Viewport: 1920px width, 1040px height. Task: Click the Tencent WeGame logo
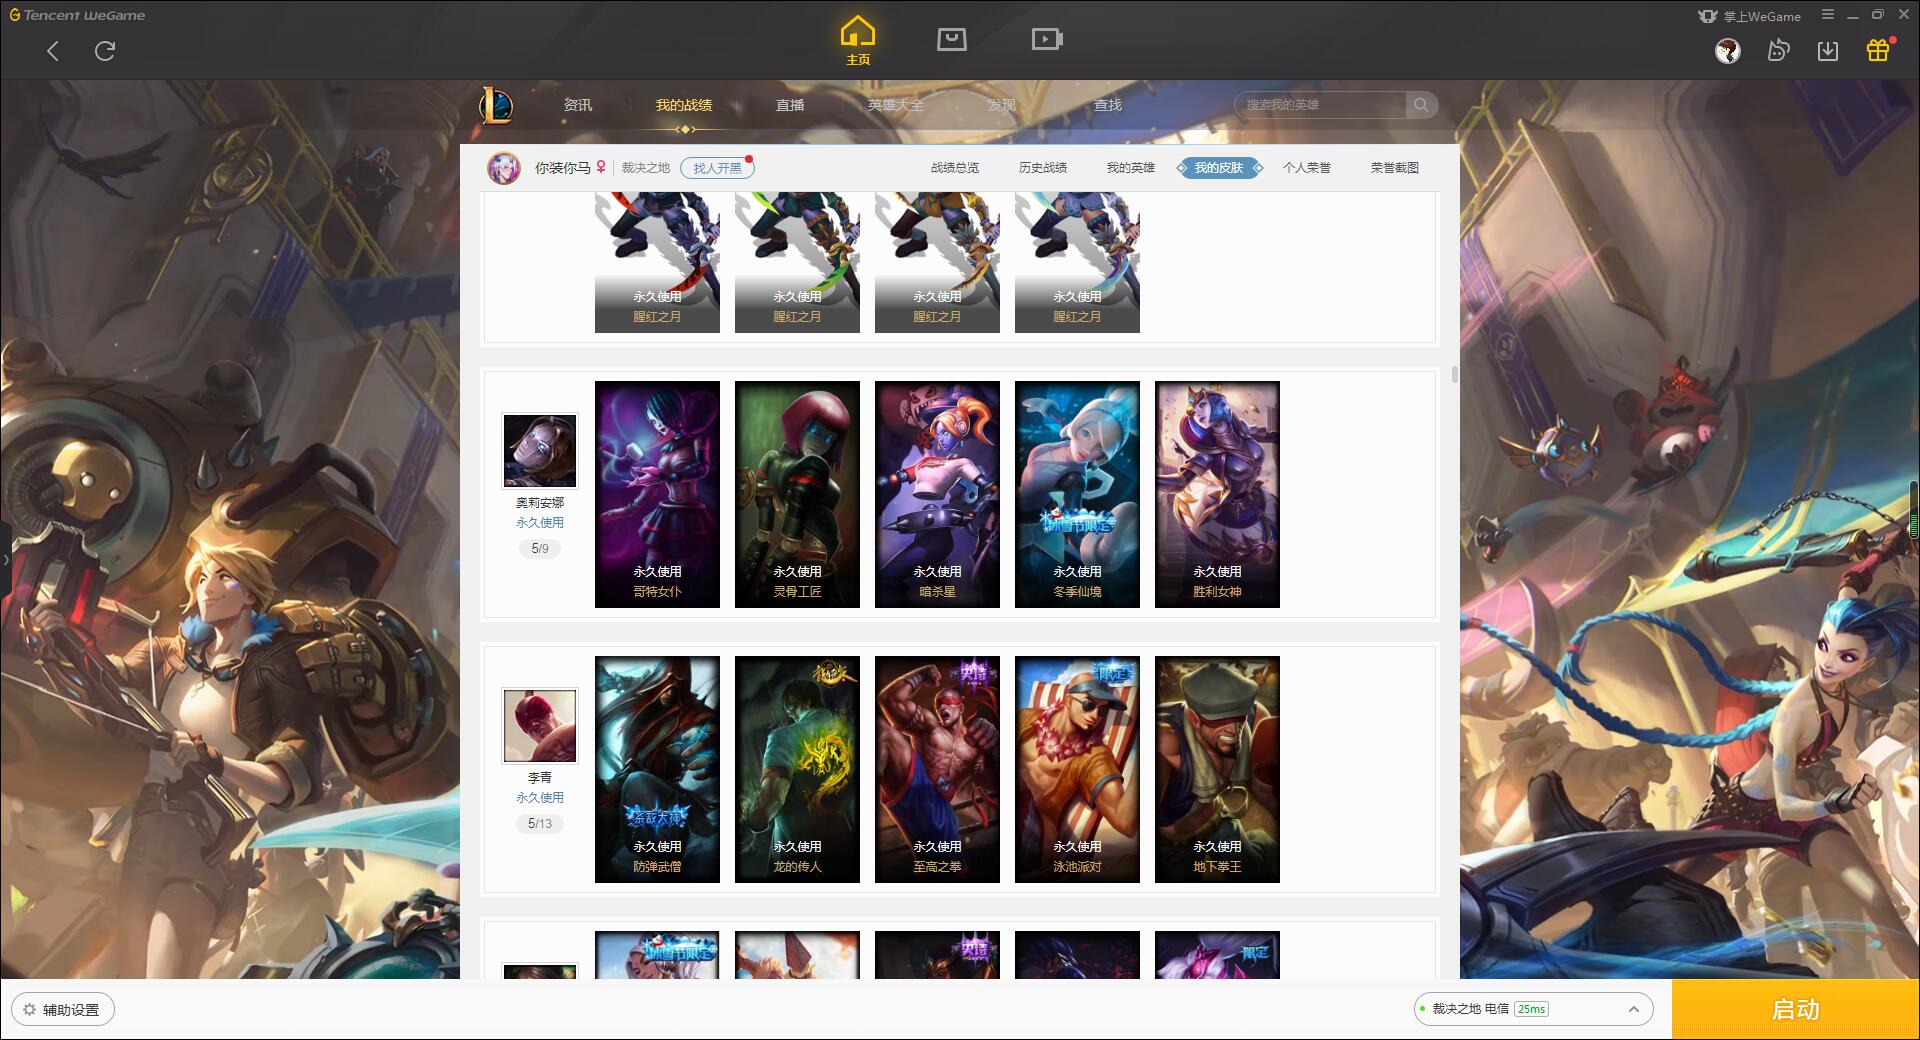pos(77,15)
